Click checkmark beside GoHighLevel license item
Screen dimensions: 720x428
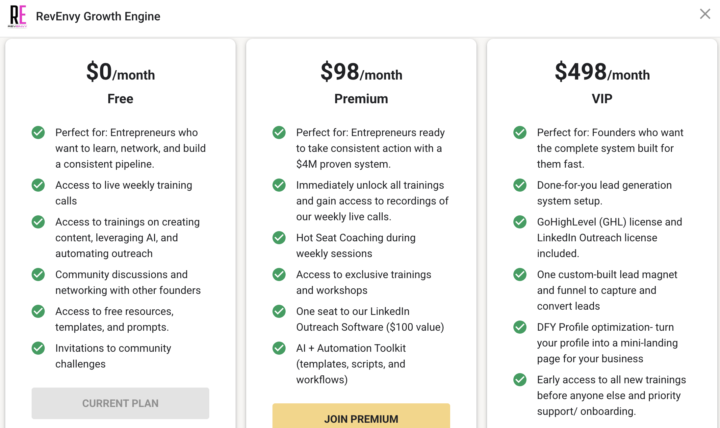pyautogui.click(x=520, y=222)
